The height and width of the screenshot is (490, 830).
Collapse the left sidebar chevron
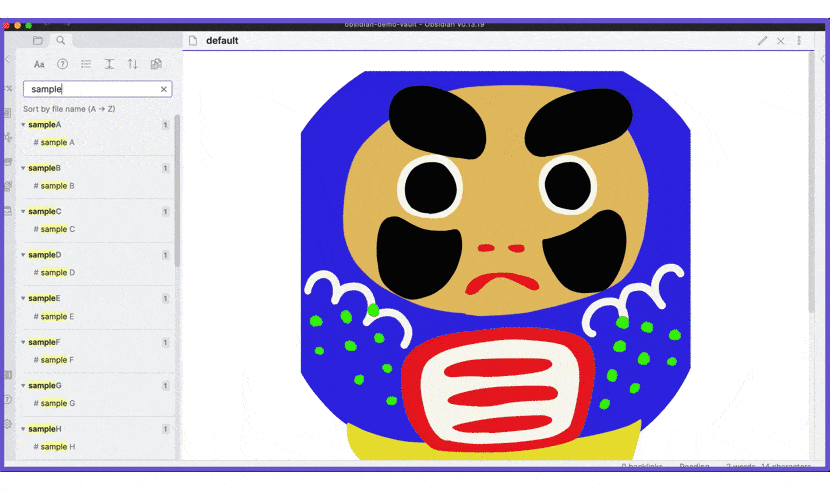7,59
